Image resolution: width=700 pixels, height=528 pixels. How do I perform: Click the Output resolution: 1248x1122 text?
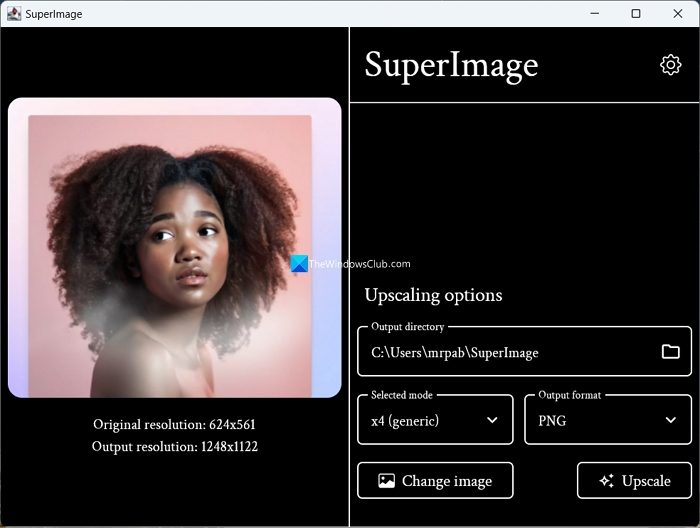(175, 447)
